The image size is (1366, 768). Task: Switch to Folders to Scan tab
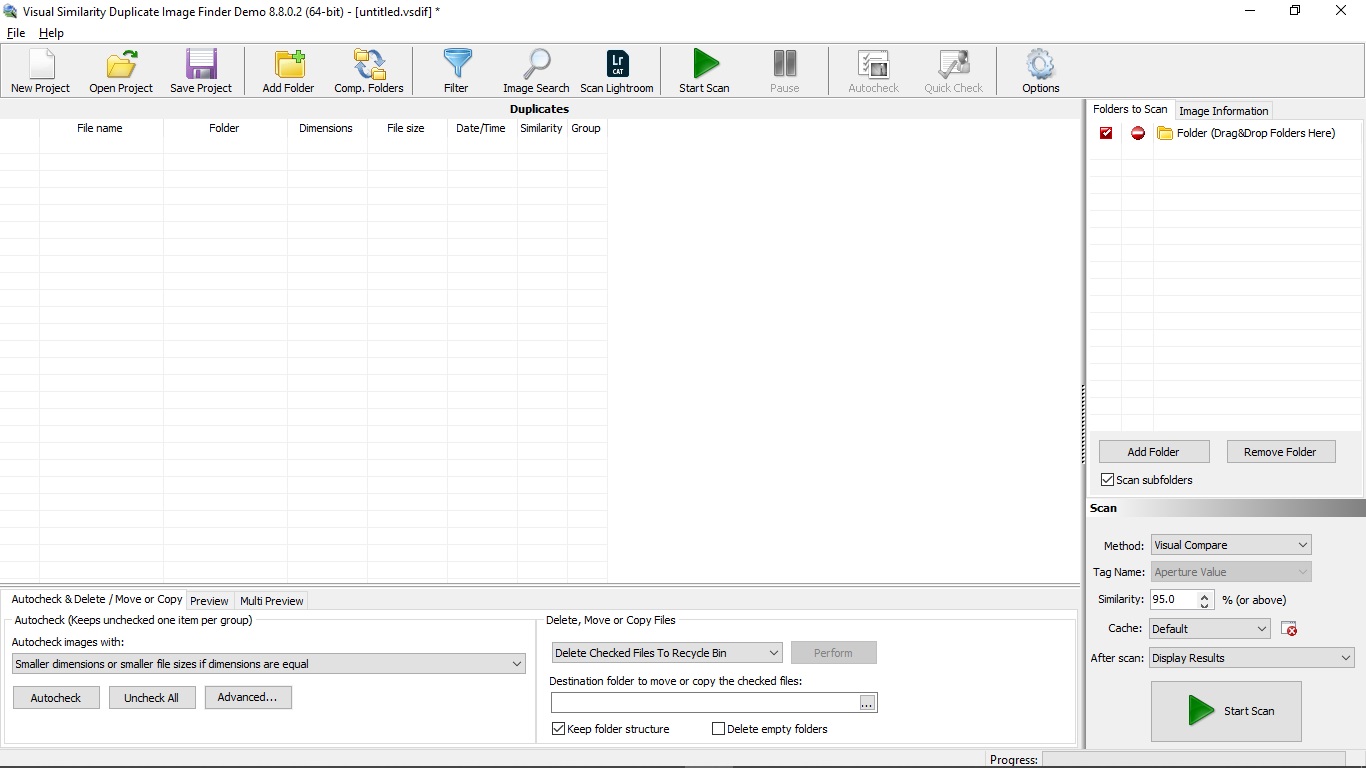(1130, 109)
